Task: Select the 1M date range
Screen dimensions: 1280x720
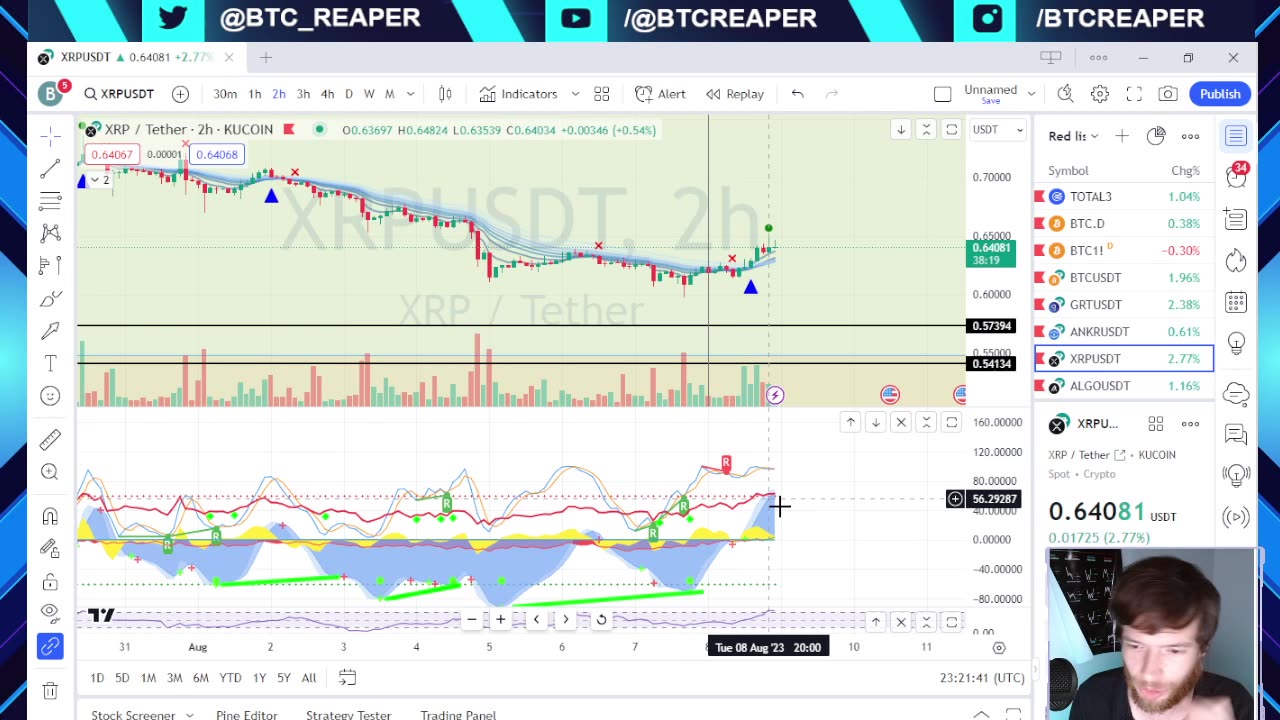Action: [x=148, y=678]
